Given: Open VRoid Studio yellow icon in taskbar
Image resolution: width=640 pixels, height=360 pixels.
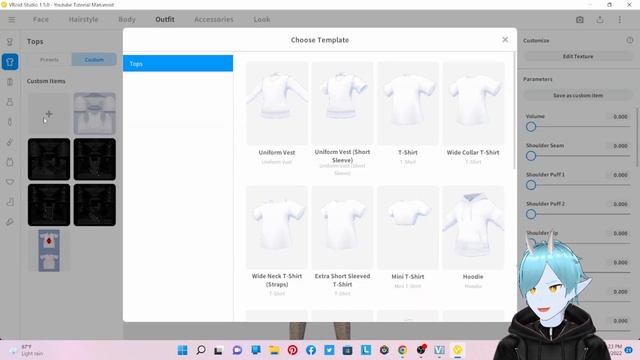Looking at the screenshot, I should coord(458,350).
